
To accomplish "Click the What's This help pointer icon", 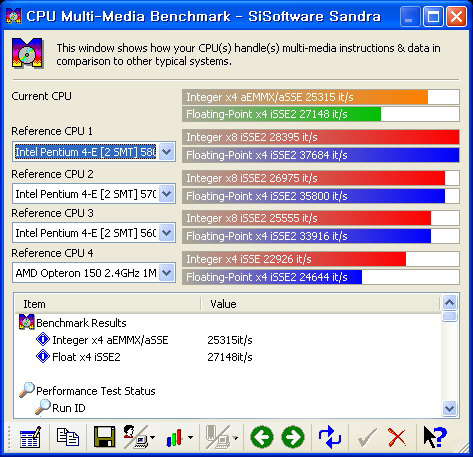I will point(435,437).
